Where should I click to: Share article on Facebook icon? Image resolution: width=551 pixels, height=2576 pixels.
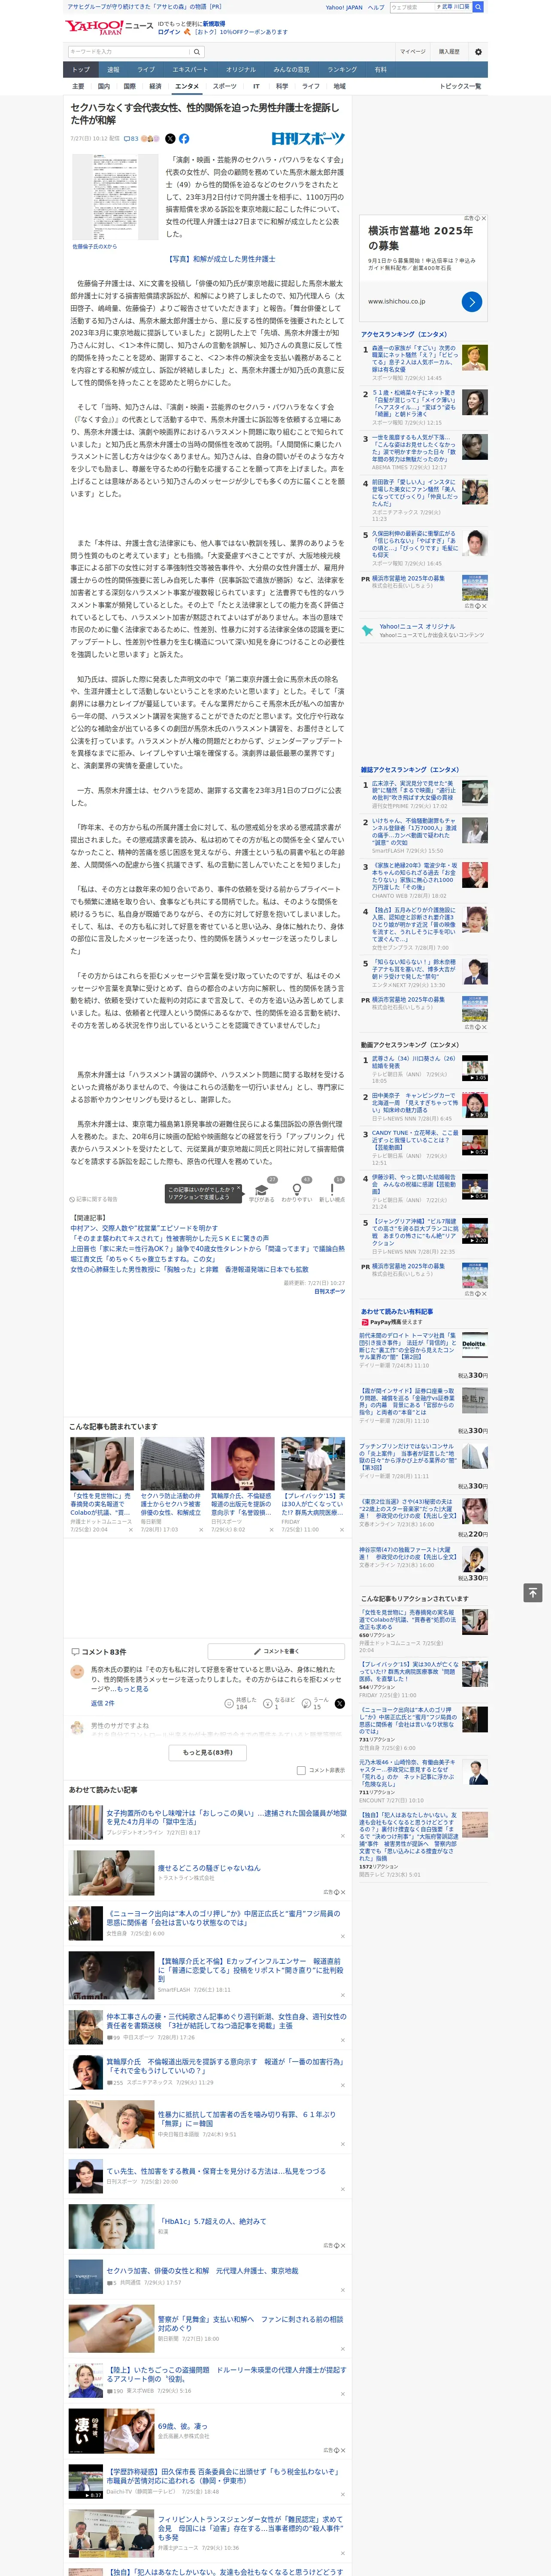[x=184, y=139]
